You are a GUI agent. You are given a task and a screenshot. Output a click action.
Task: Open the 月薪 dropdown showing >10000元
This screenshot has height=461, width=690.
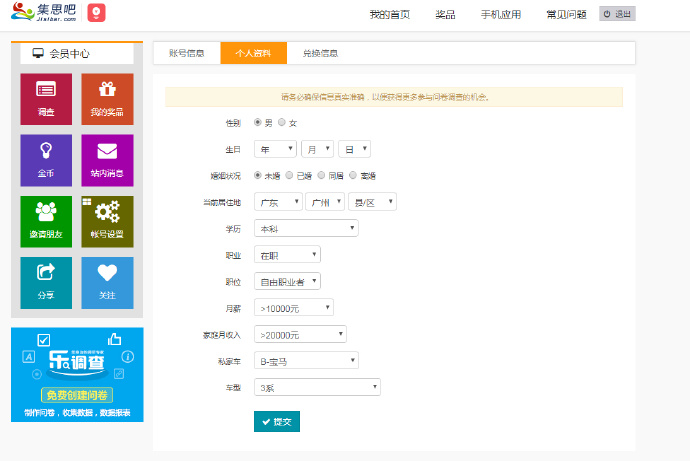[x=294, y=308]
